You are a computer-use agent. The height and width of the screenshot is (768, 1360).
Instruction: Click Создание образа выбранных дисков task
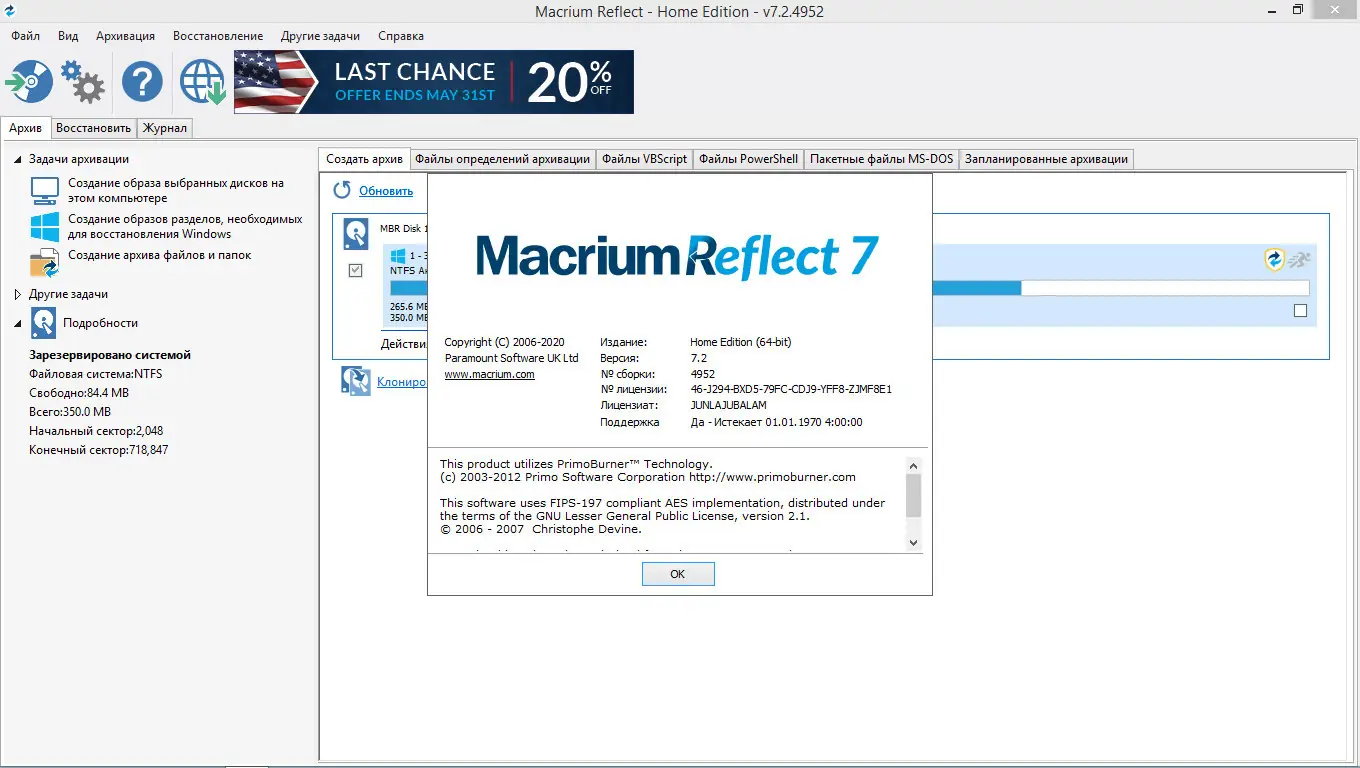pos(176,190)
